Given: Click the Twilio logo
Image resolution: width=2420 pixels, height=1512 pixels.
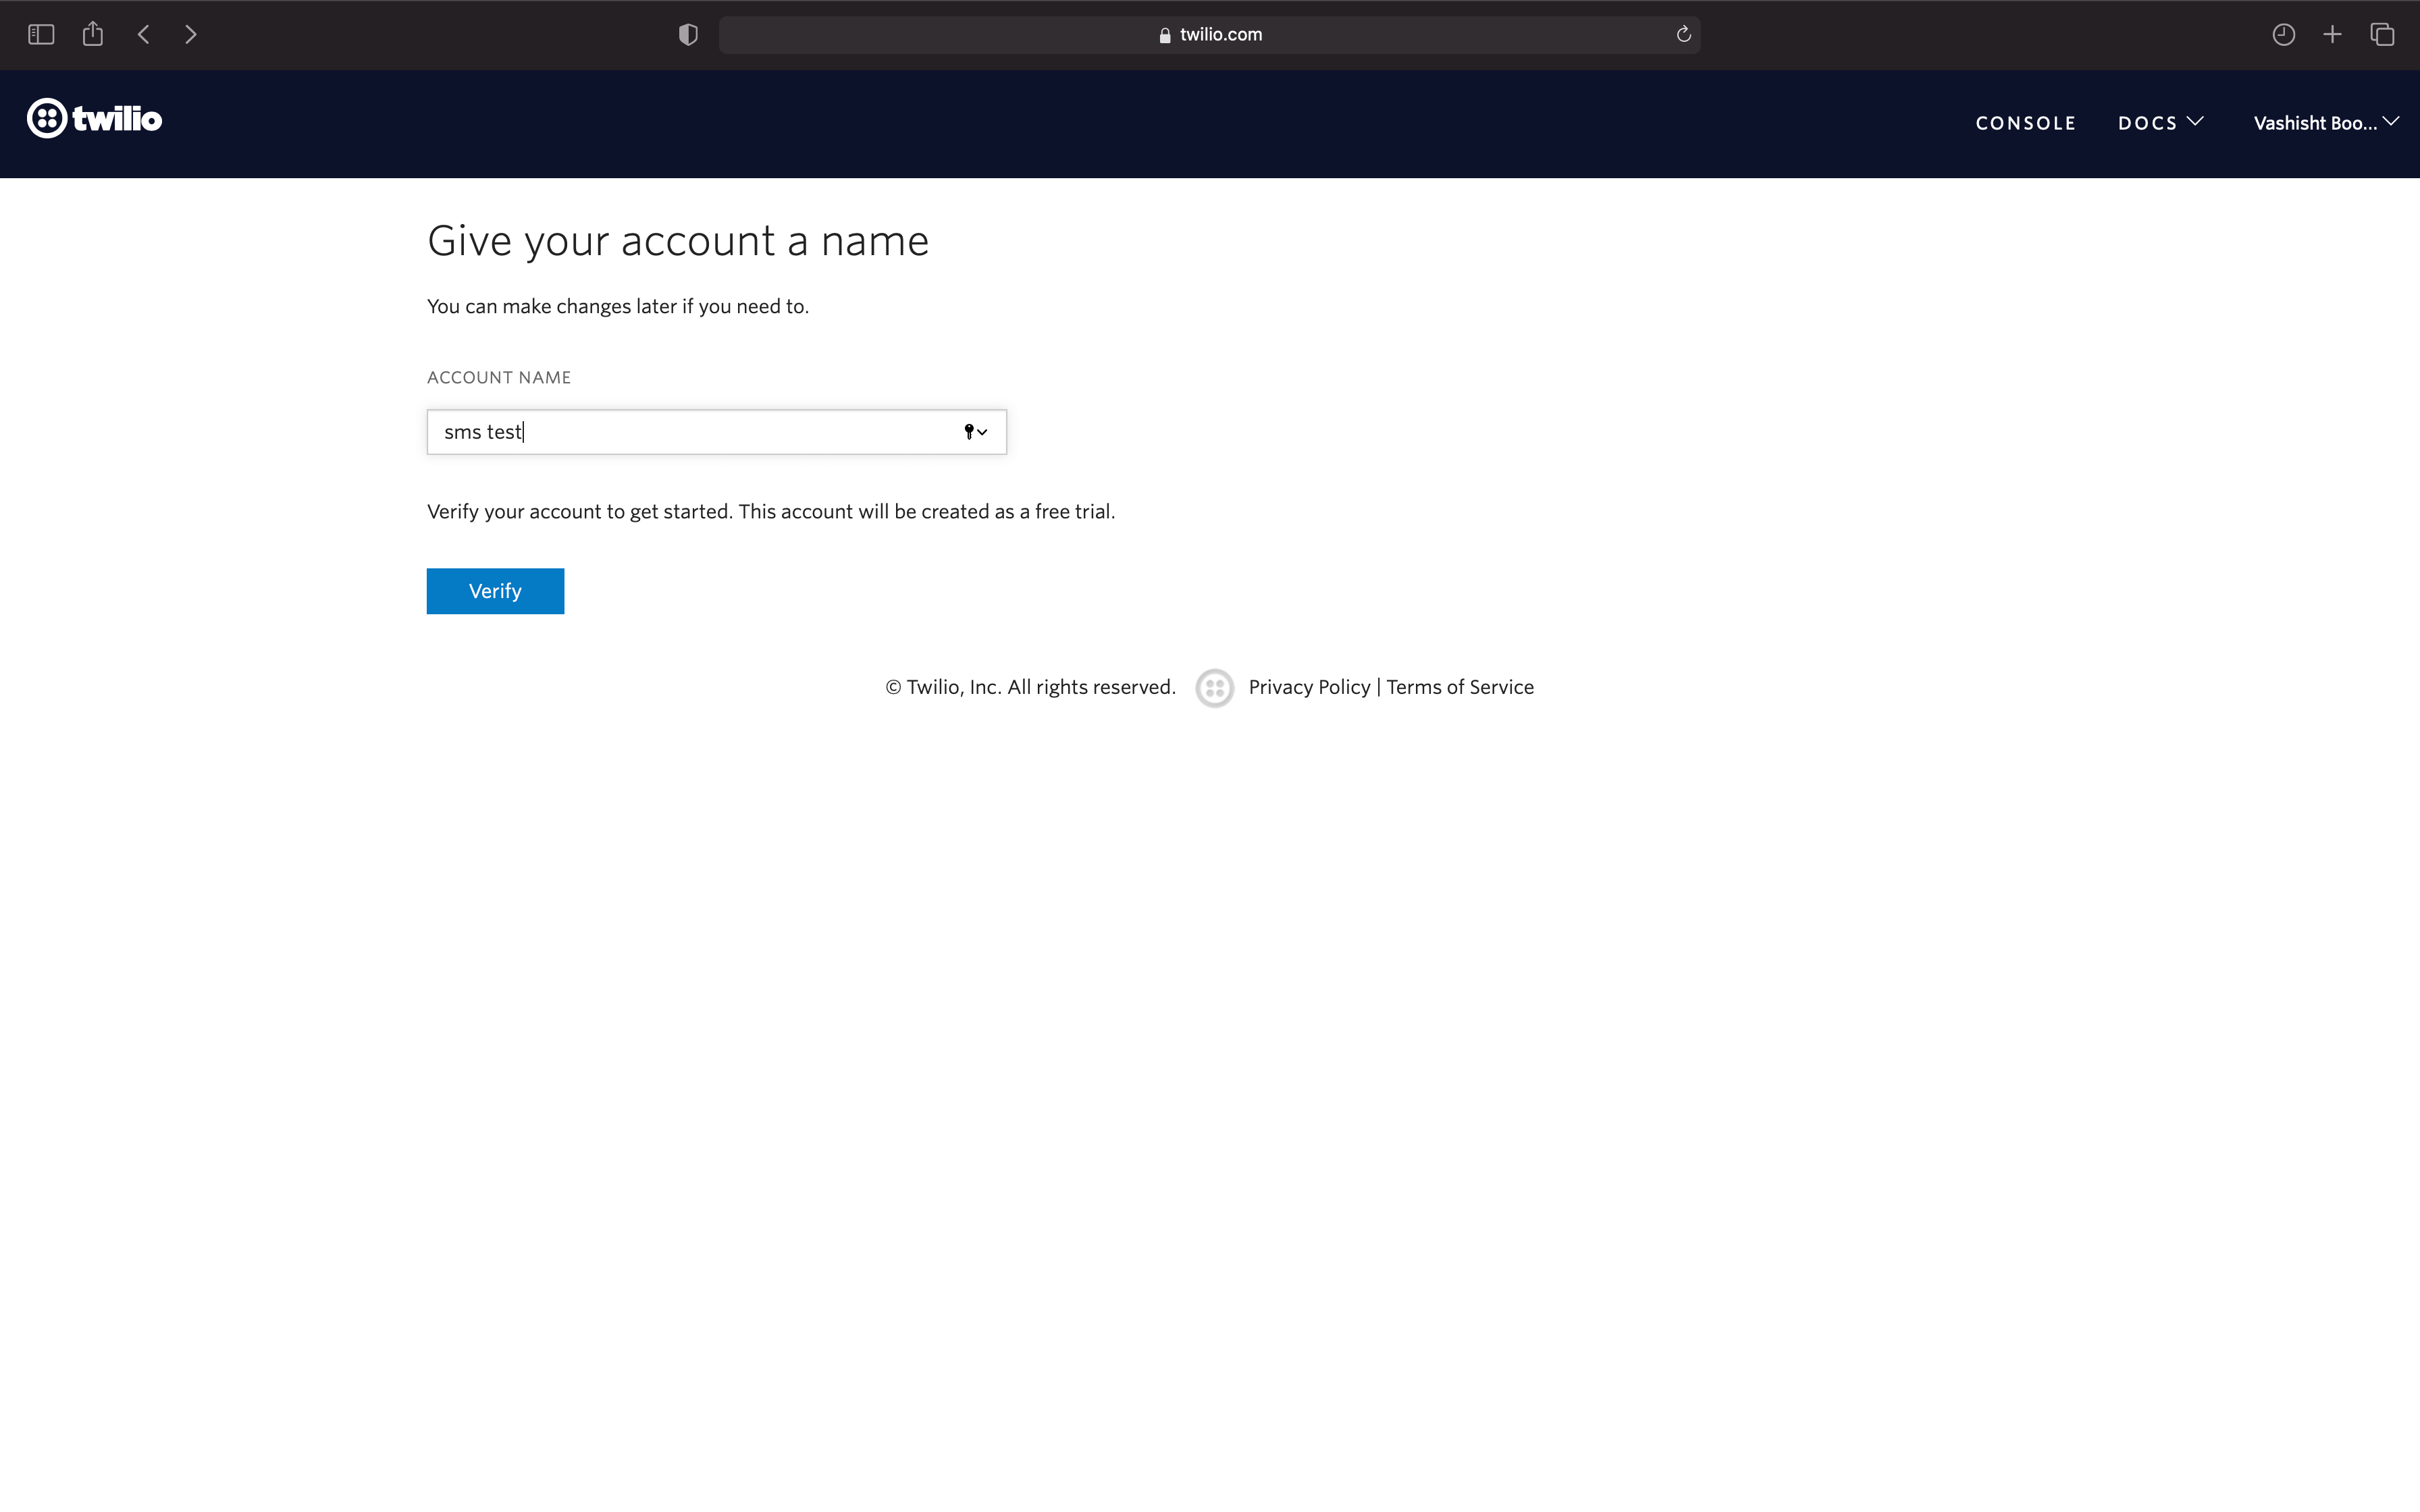Looking at the screenshot, I should [94, 119].
